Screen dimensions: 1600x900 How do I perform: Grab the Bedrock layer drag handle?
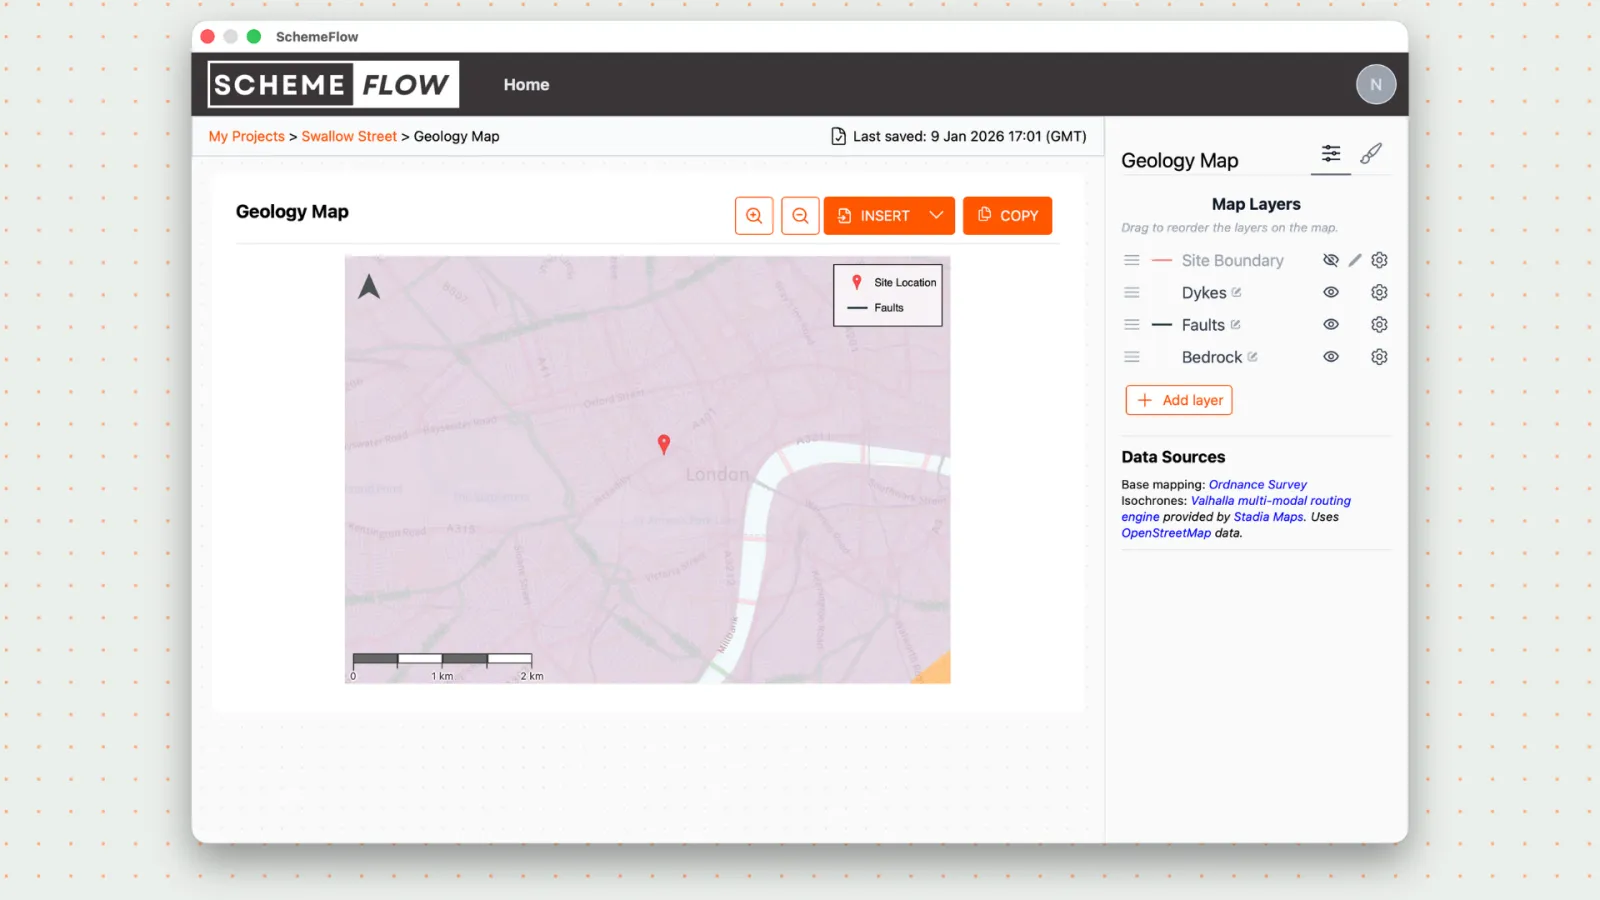click(x=1132, y=356)
